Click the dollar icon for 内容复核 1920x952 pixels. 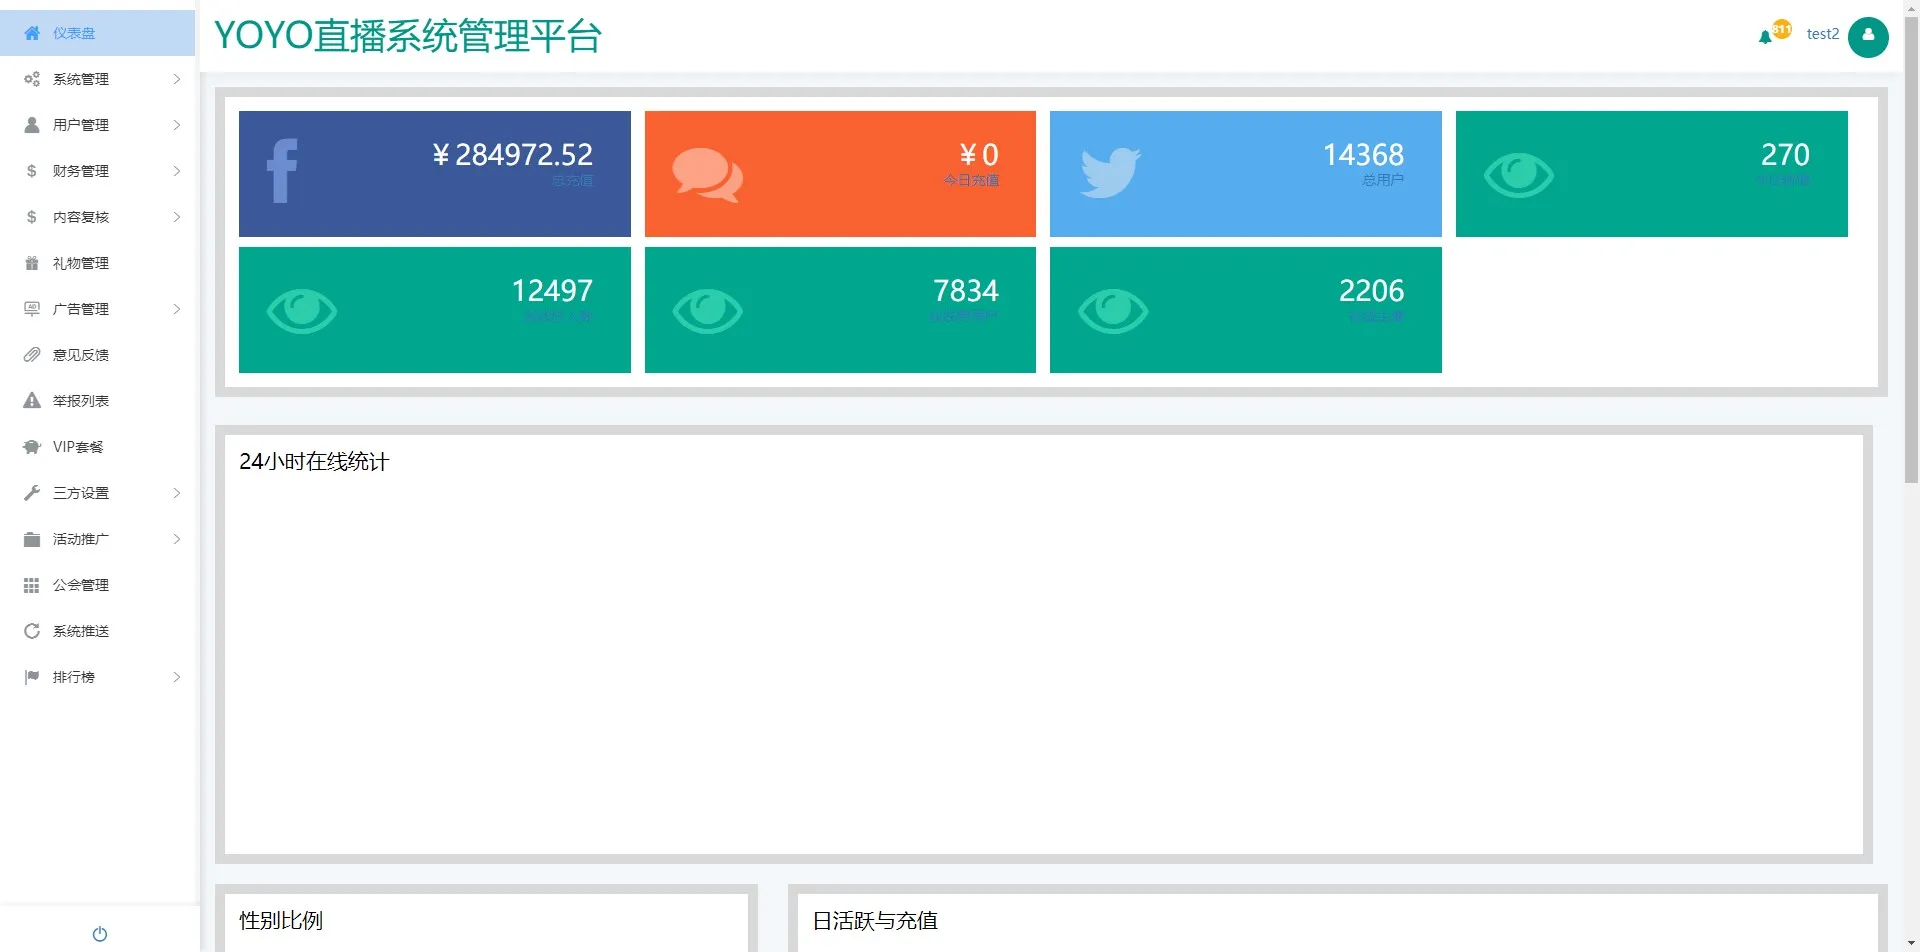click(x=32, y=217)
